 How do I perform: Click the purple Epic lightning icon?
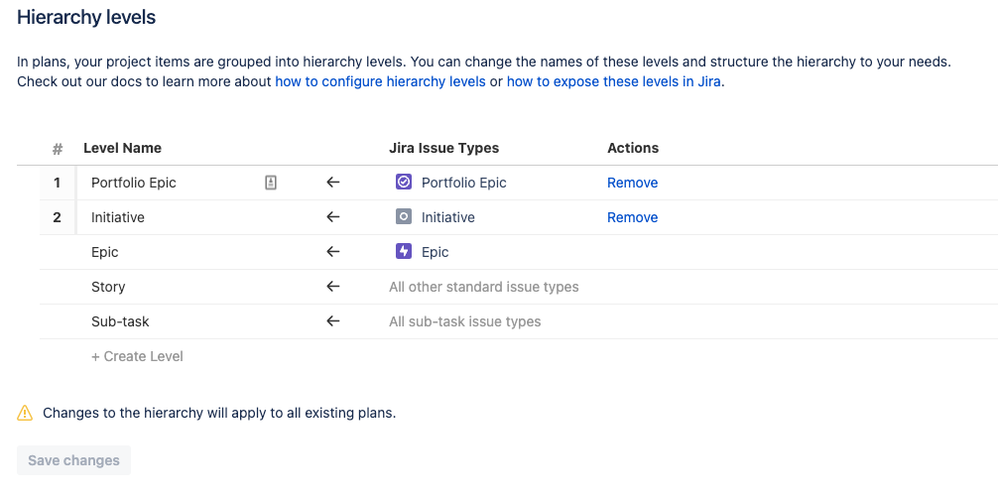pos(404,252)
